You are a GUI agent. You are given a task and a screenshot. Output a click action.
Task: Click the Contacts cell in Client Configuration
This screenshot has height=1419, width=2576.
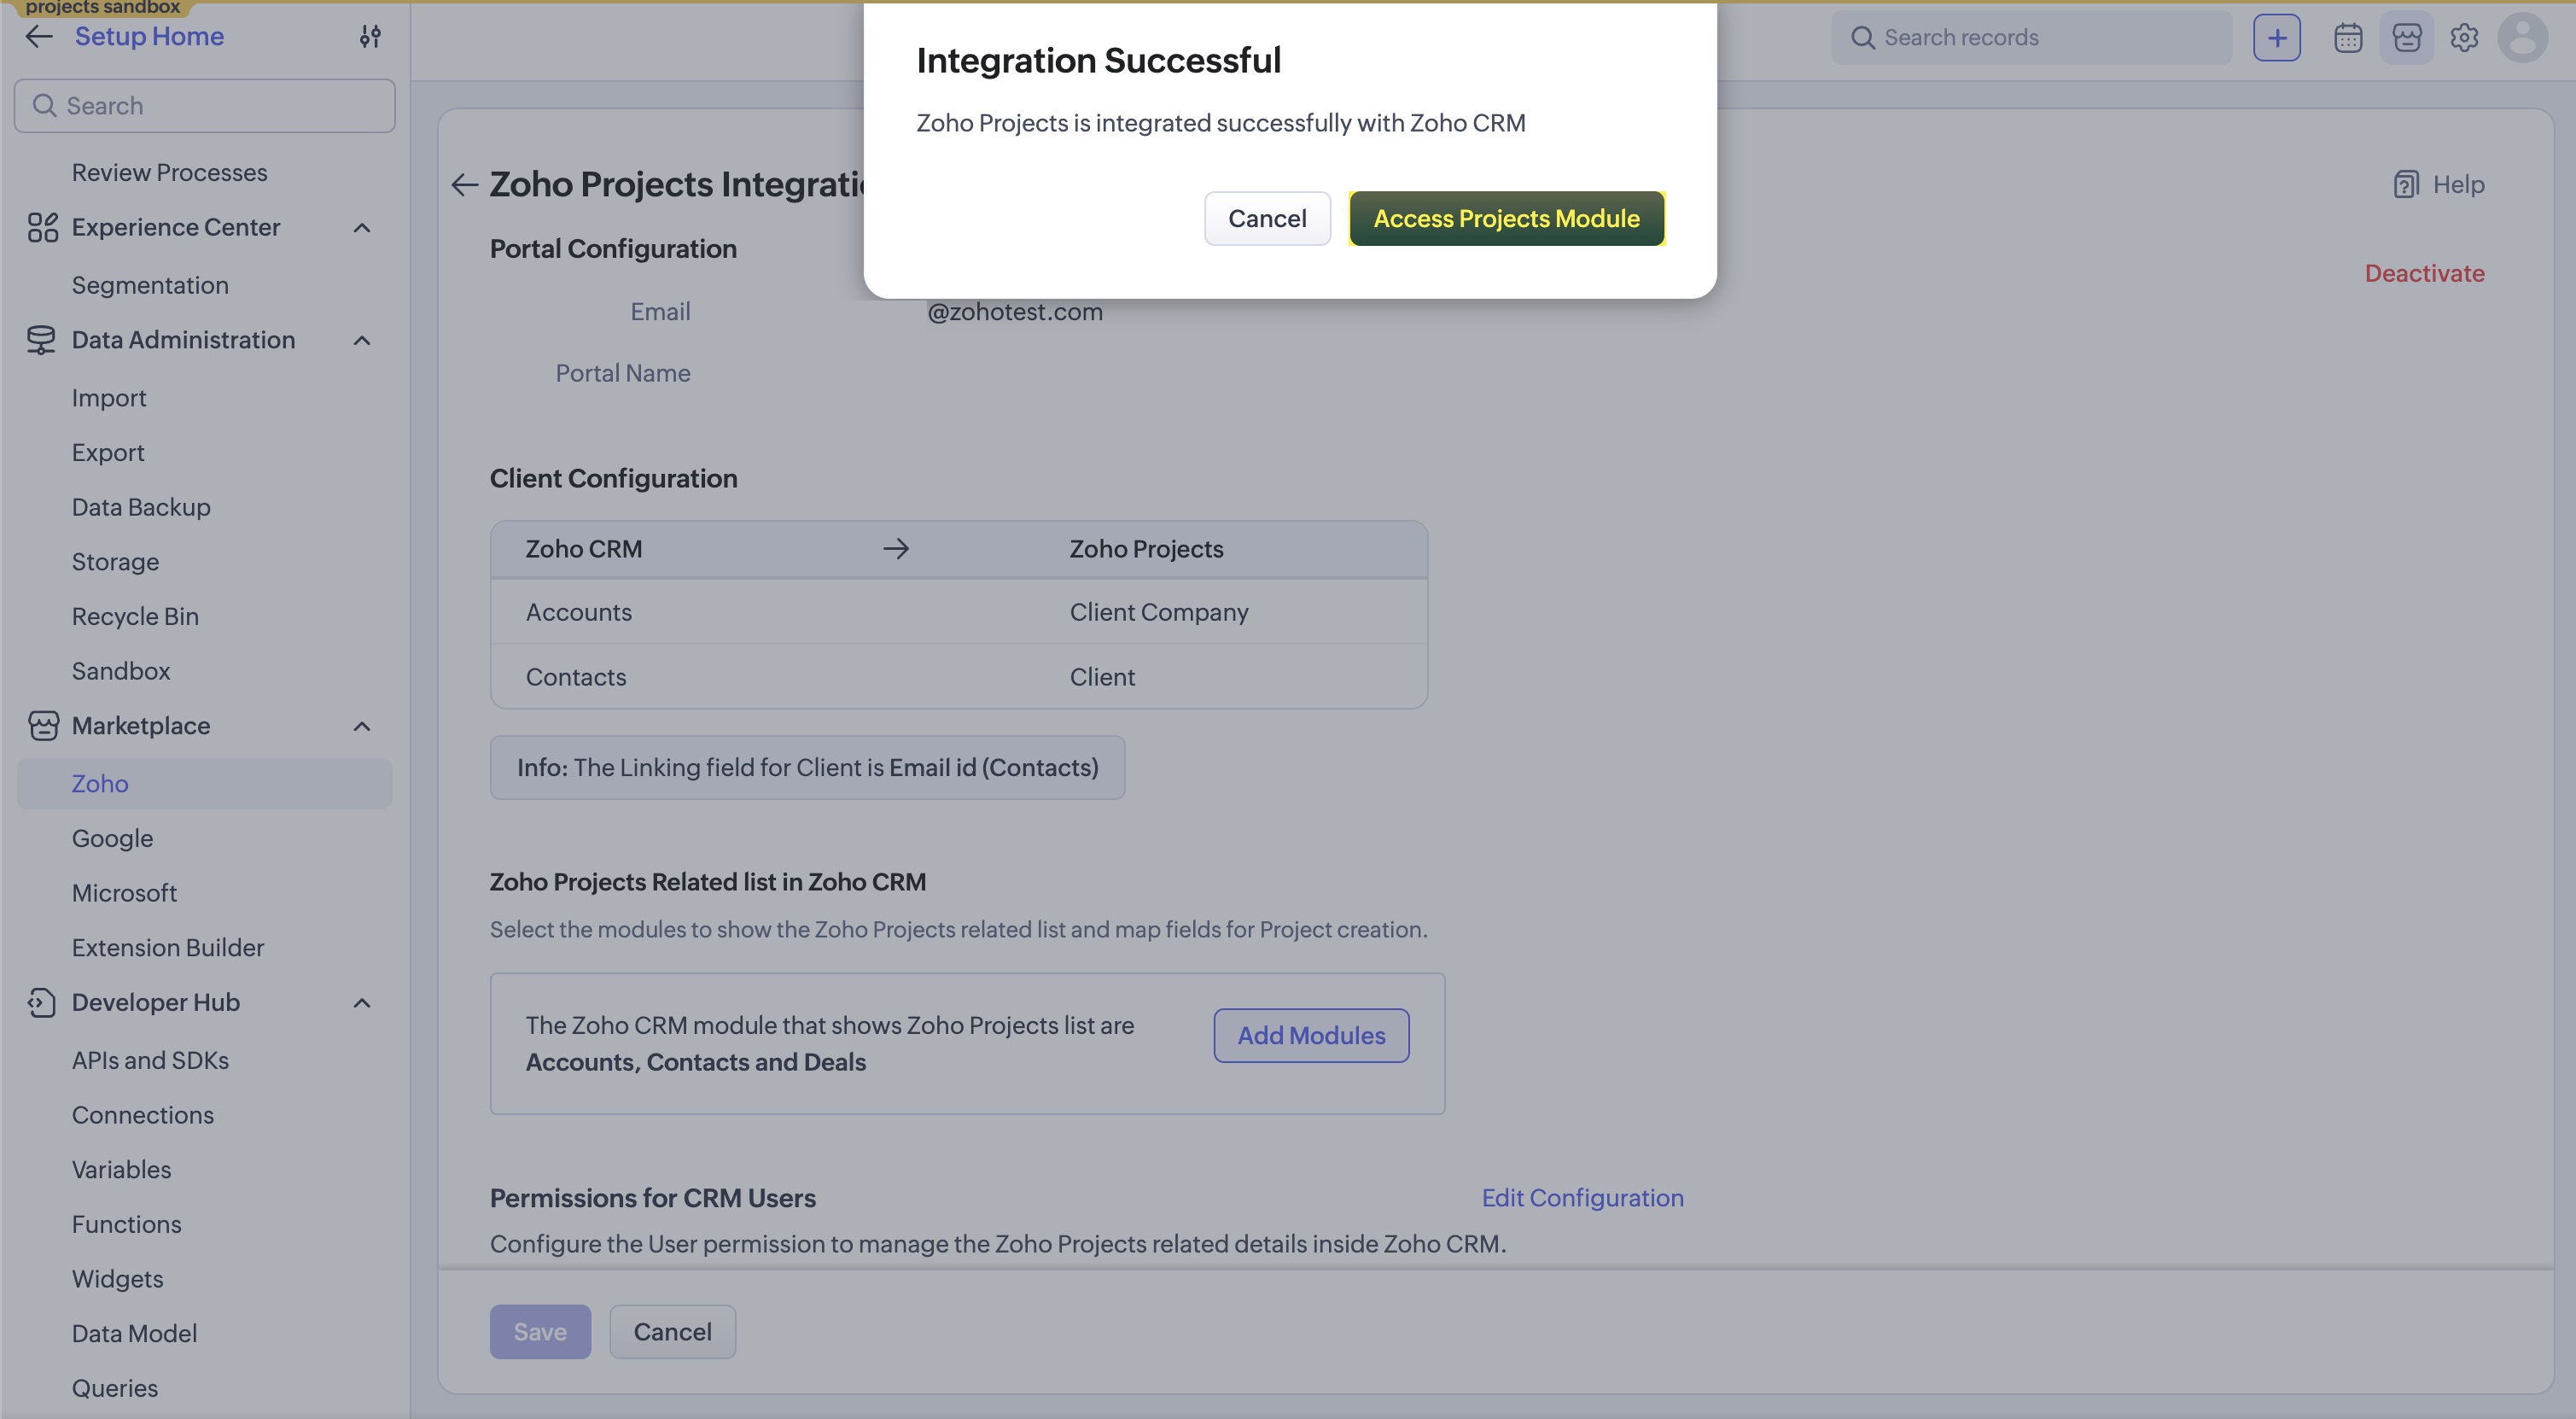tap(576, 677)
